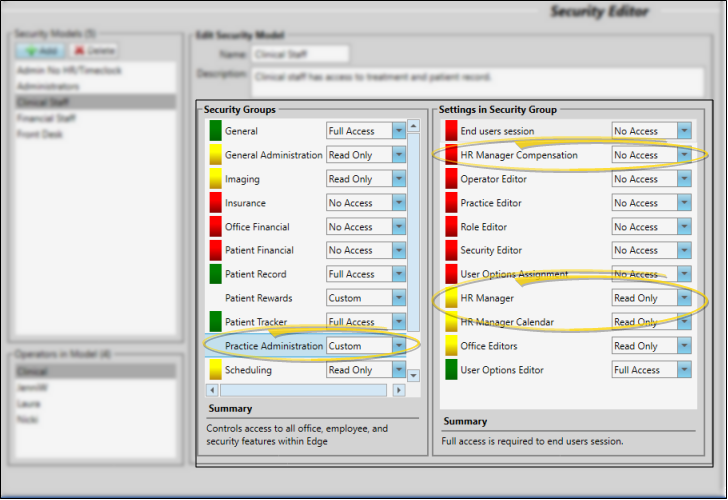
Task: Click the Name input field
Action: coord(298,54)
